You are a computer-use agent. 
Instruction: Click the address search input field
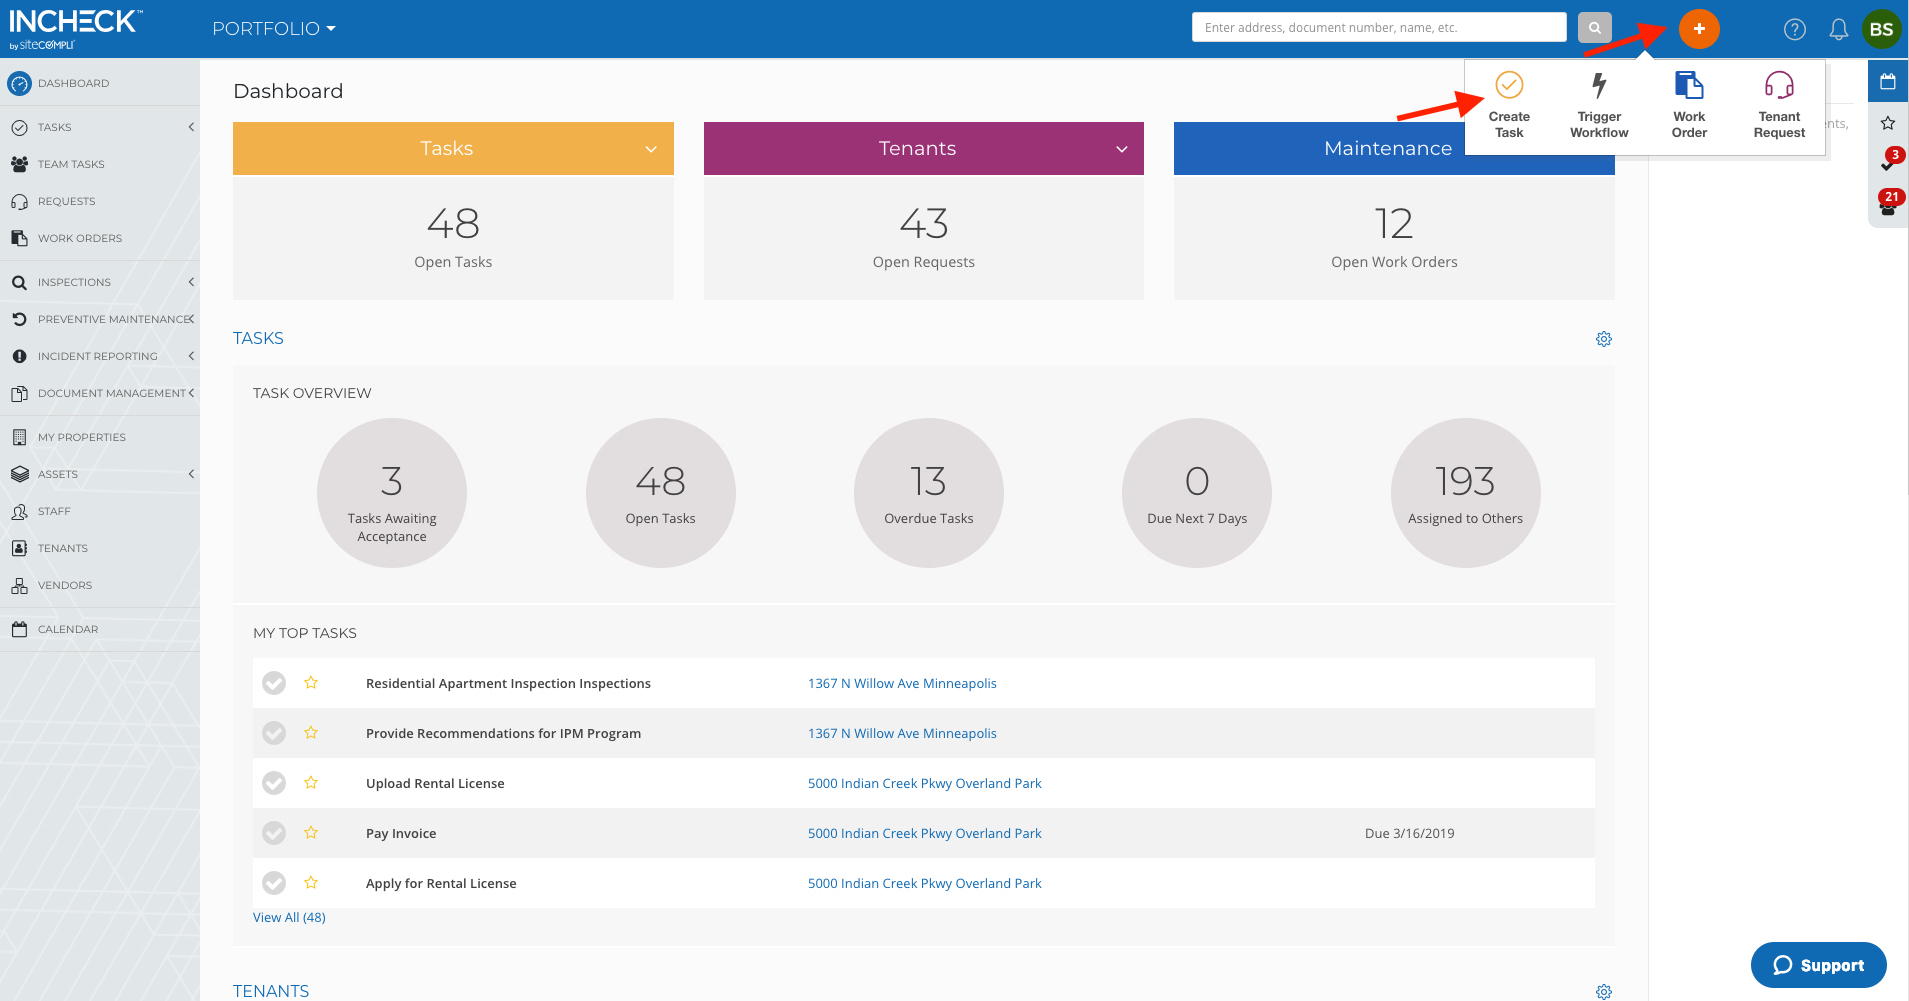pyautogui.click(x=1378, y=28)
